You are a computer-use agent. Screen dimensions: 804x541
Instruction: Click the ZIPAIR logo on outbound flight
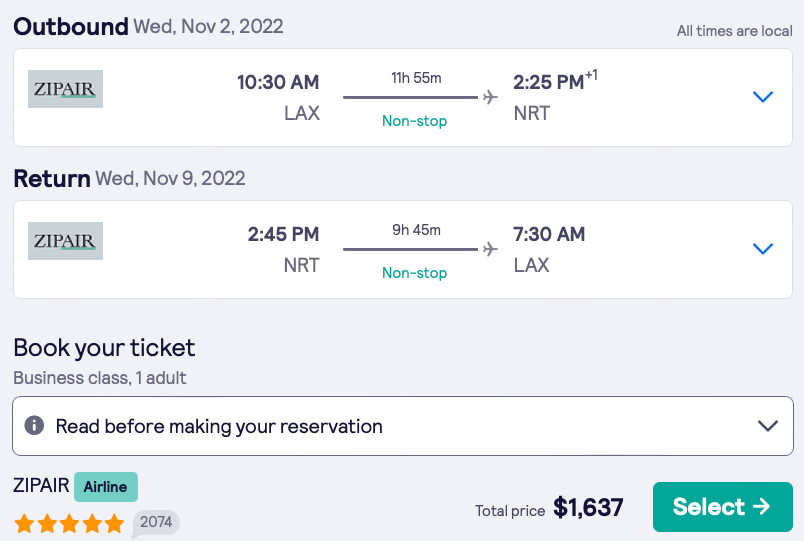(x=65, y=89)
